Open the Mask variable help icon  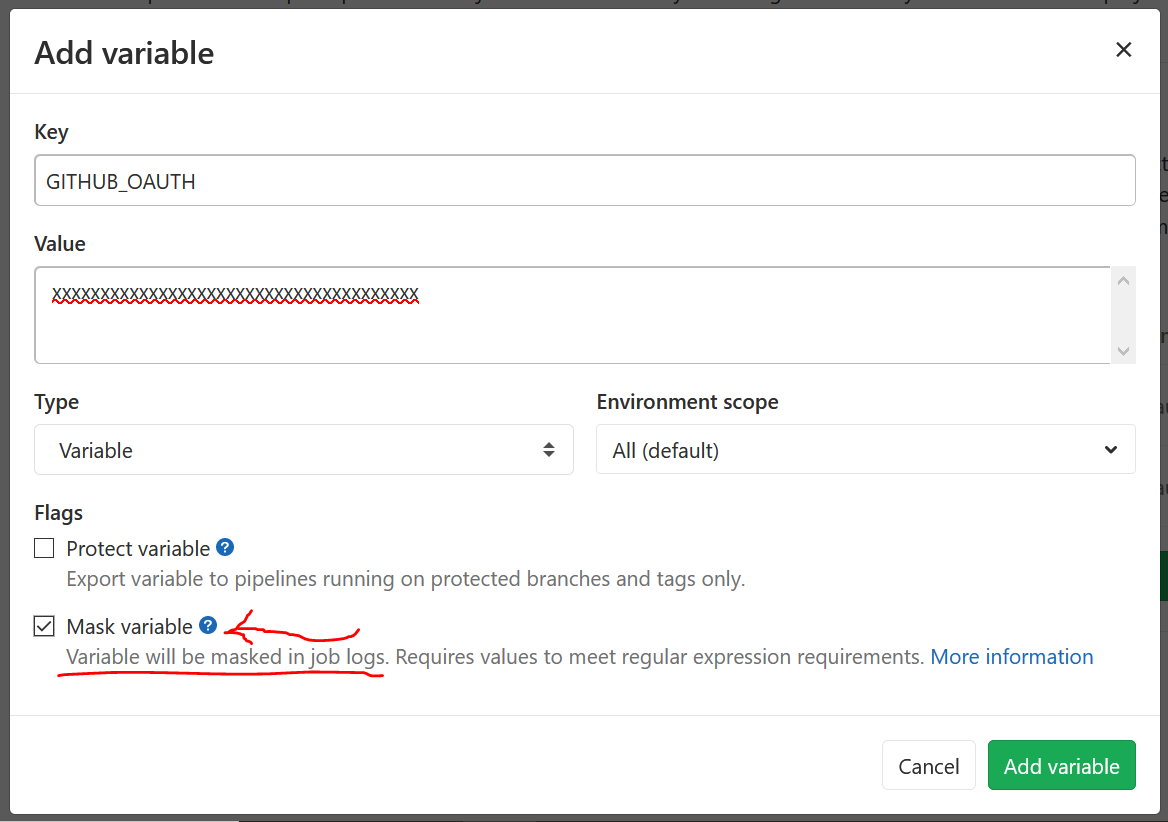pyautogui.click(x=208, y=625)
